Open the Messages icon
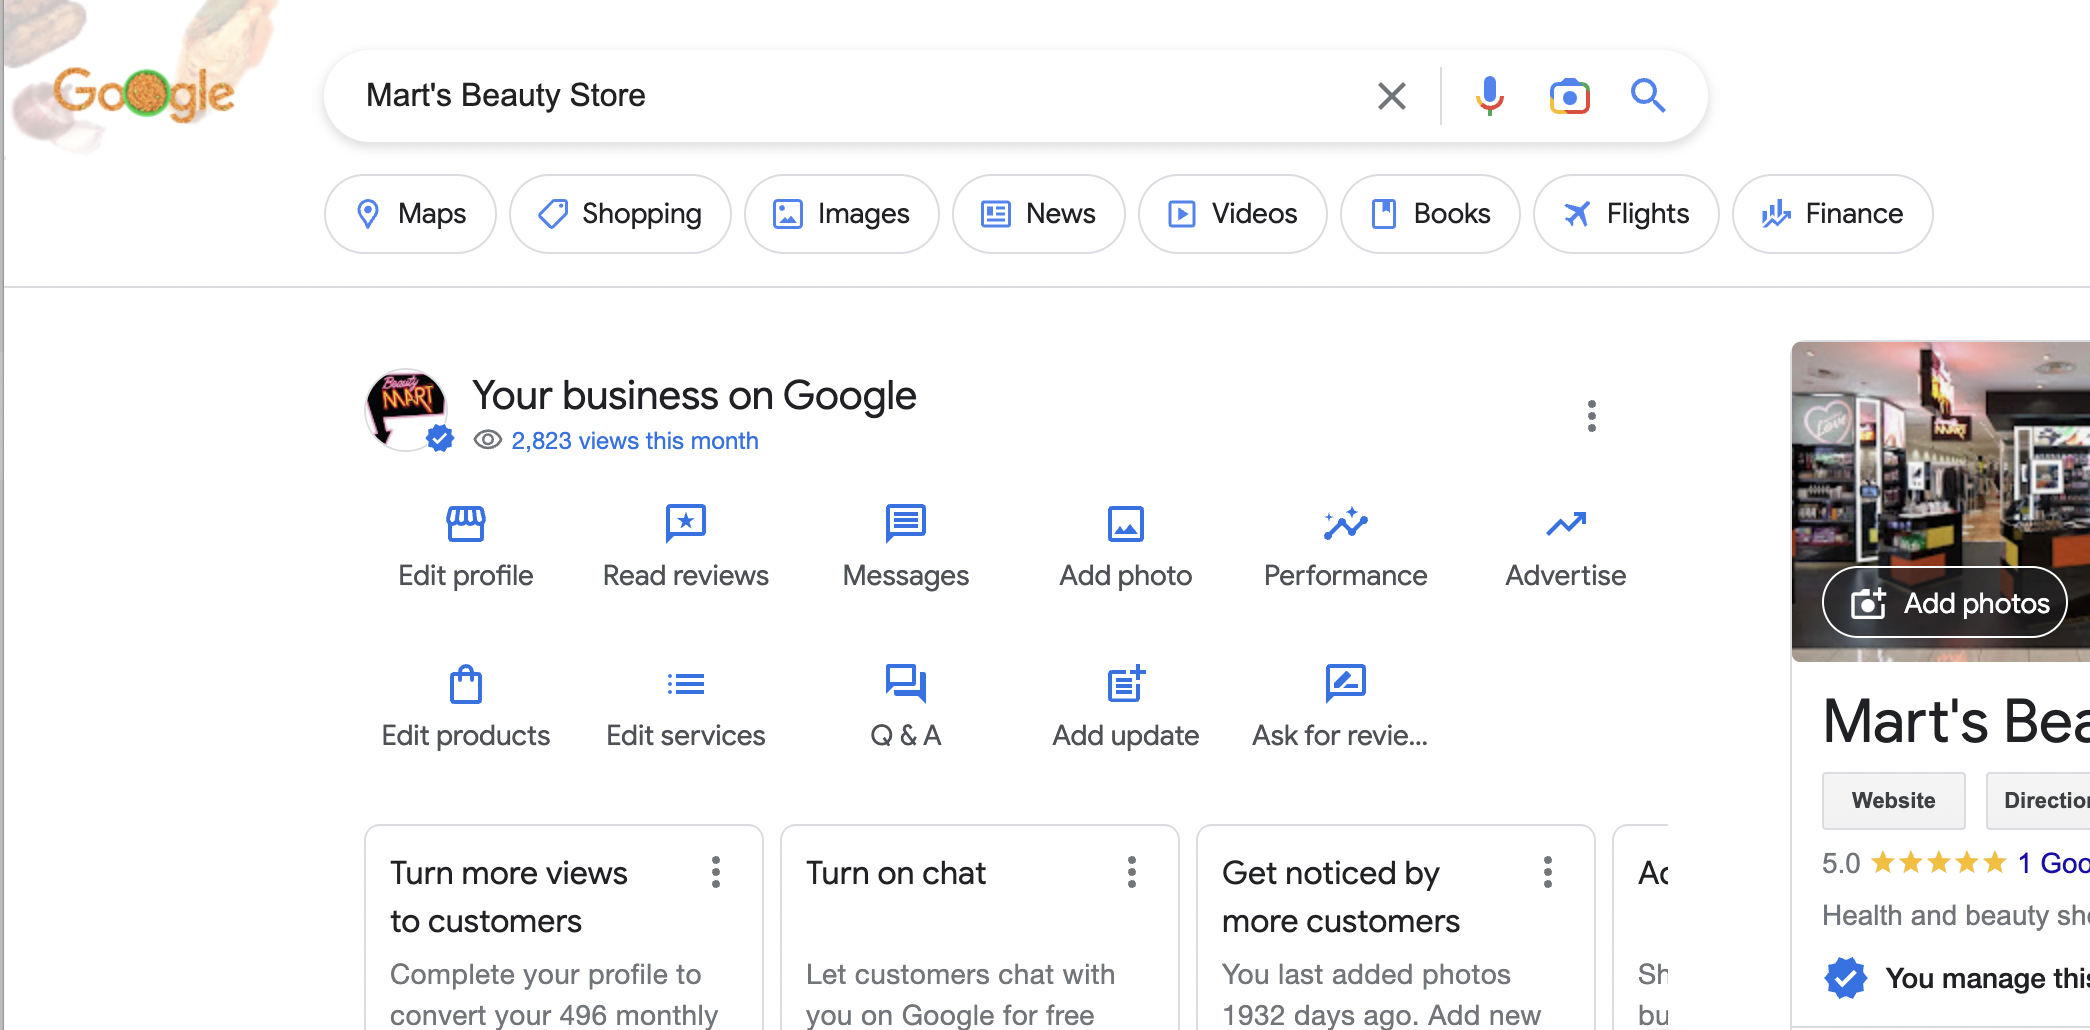 point(905,523)
